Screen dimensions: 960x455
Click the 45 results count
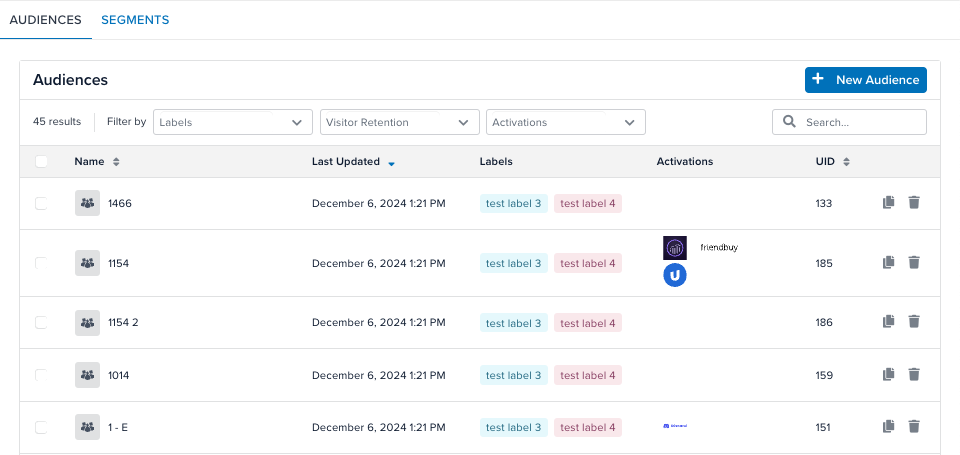57,121
